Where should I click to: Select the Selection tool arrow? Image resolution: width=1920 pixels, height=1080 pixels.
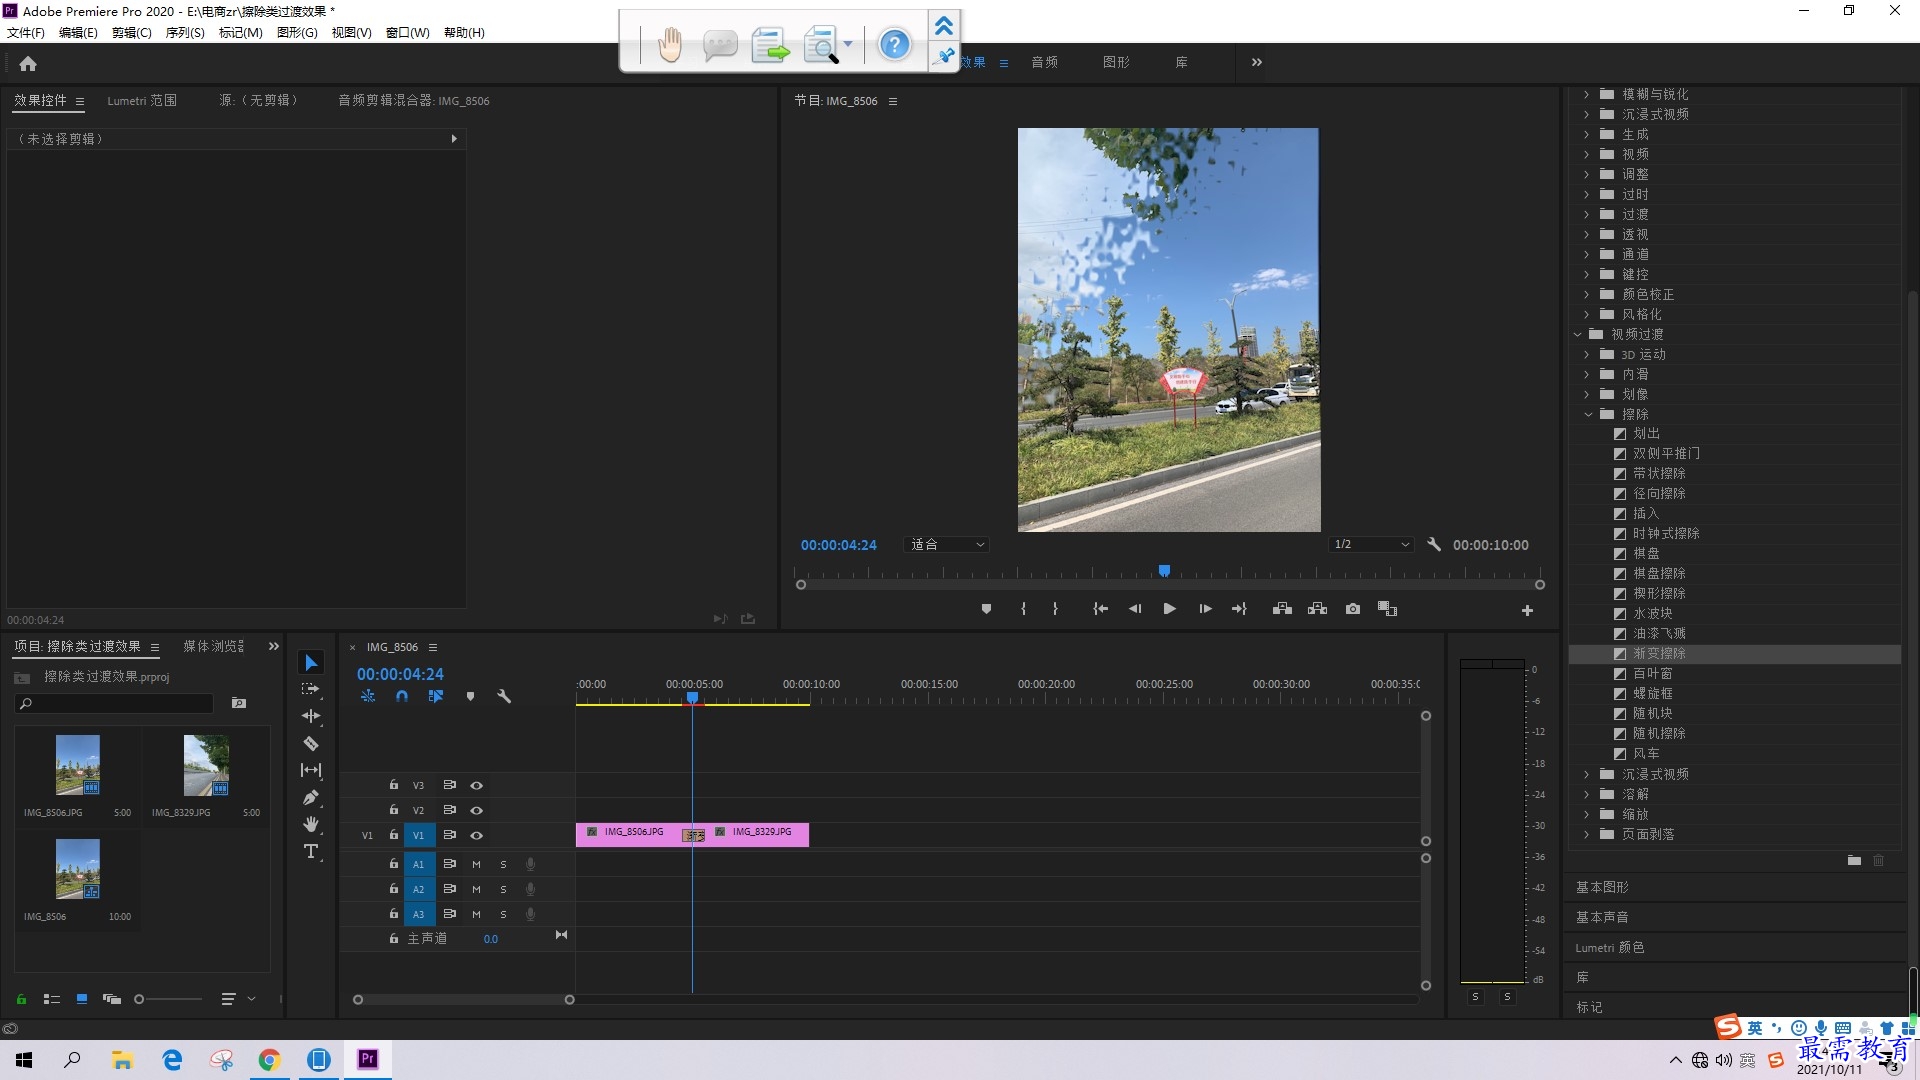click(311, 663)
